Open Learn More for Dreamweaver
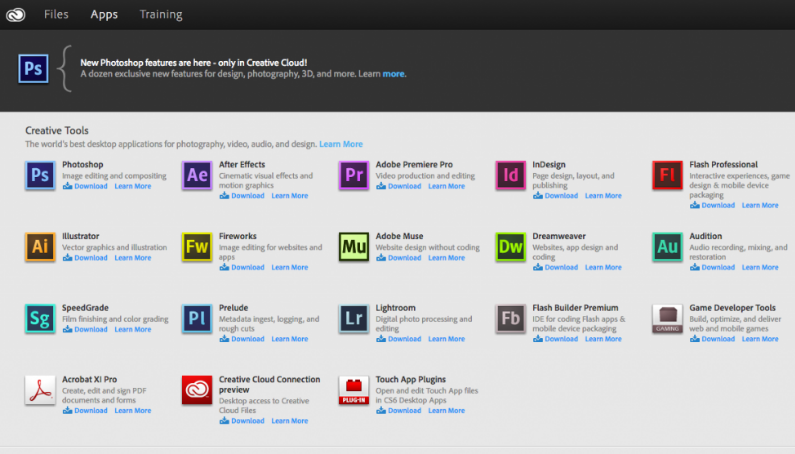Image resolution: width=795 pixels, height=454 pixels. point(603,267)
